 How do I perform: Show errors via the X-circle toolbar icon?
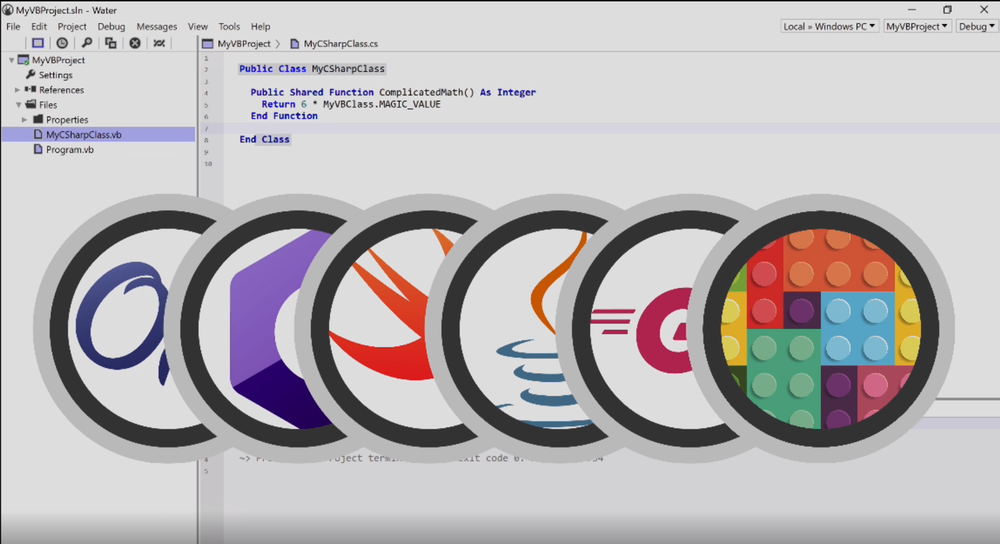pos(135,43)
